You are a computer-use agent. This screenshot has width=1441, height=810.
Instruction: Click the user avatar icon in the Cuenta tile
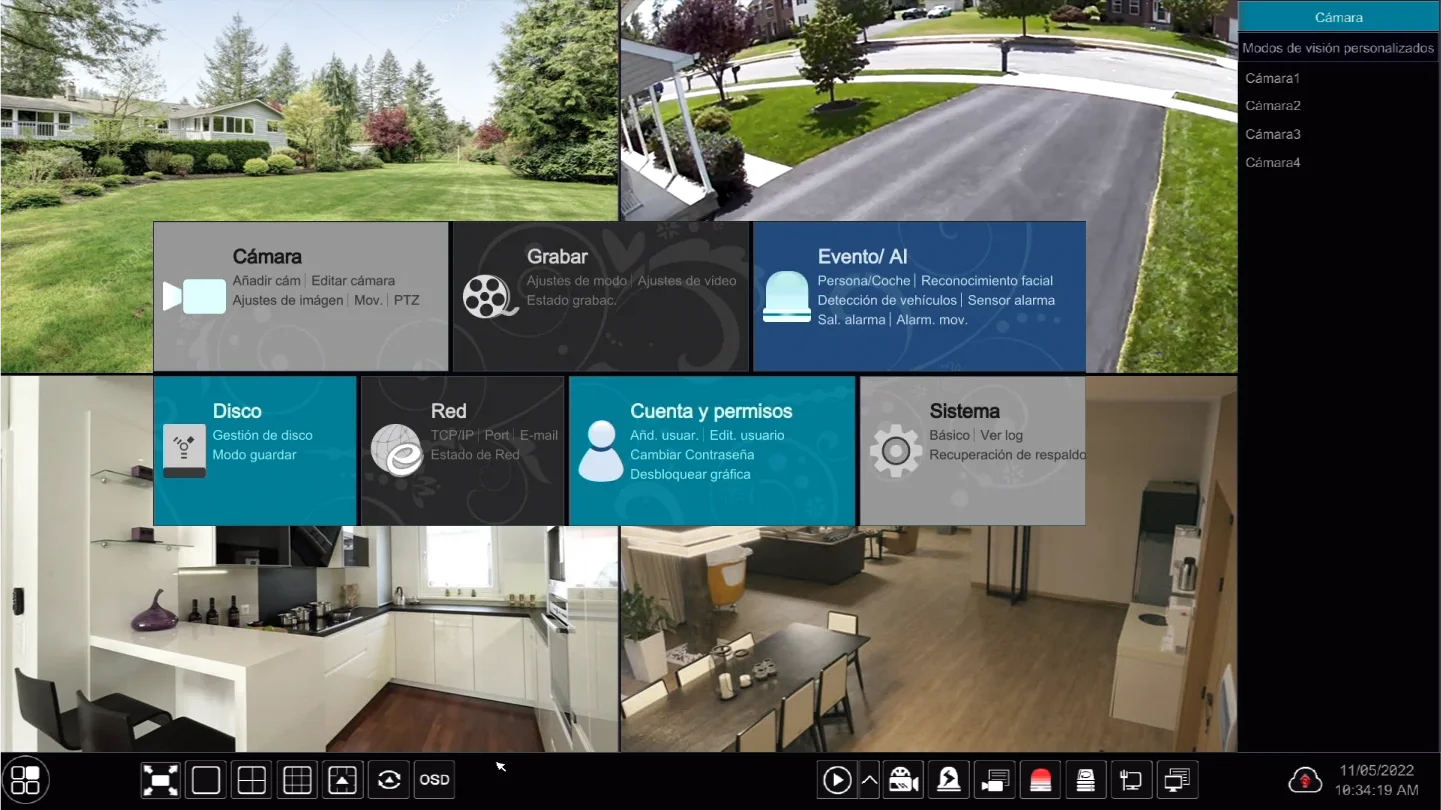[601, 451]
